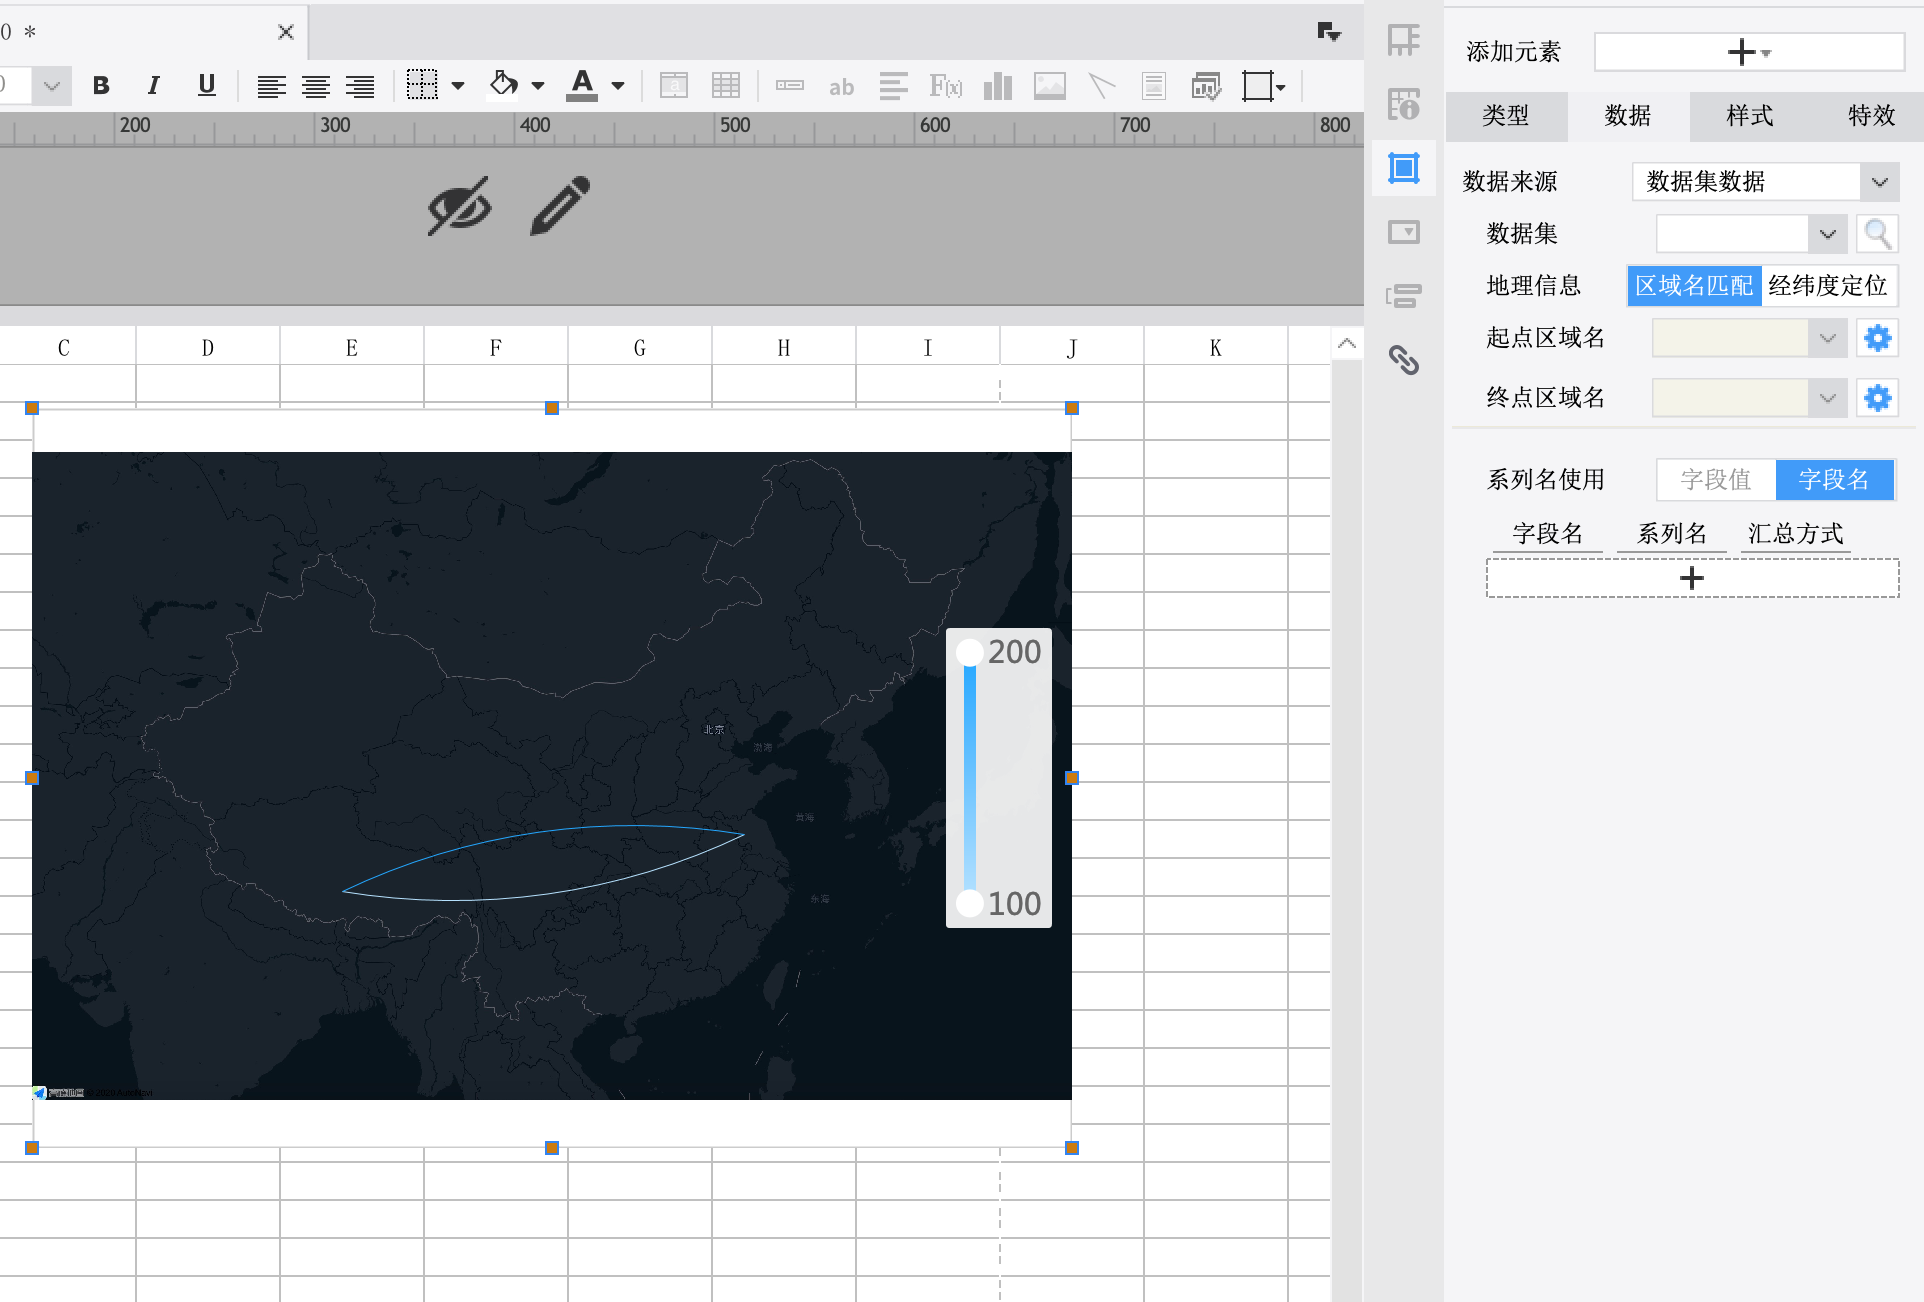Screen dimensions: 1924x1302
Task: Open widget settings sidebar icon
Action: point(1404,232)
